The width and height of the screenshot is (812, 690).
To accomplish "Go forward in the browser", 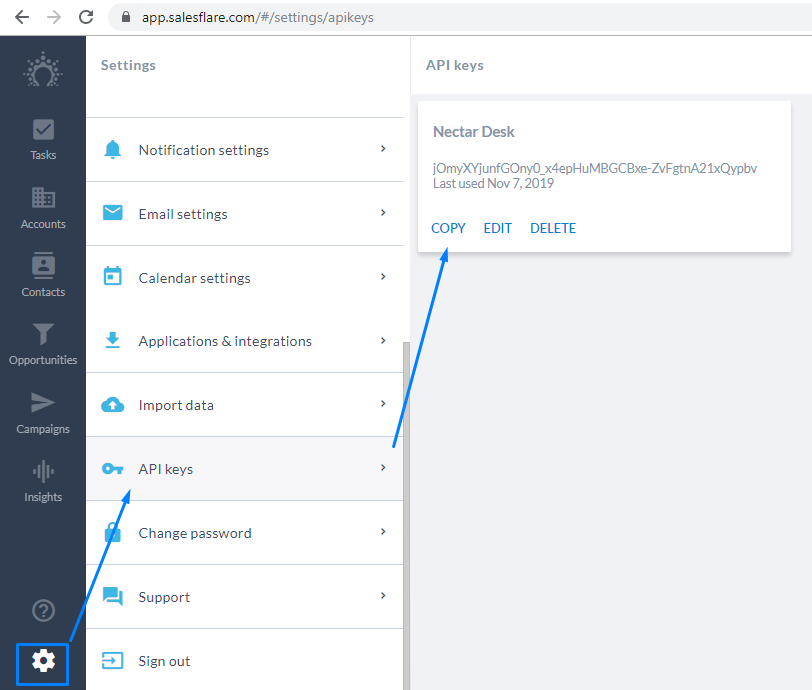I will coord(54,17).
